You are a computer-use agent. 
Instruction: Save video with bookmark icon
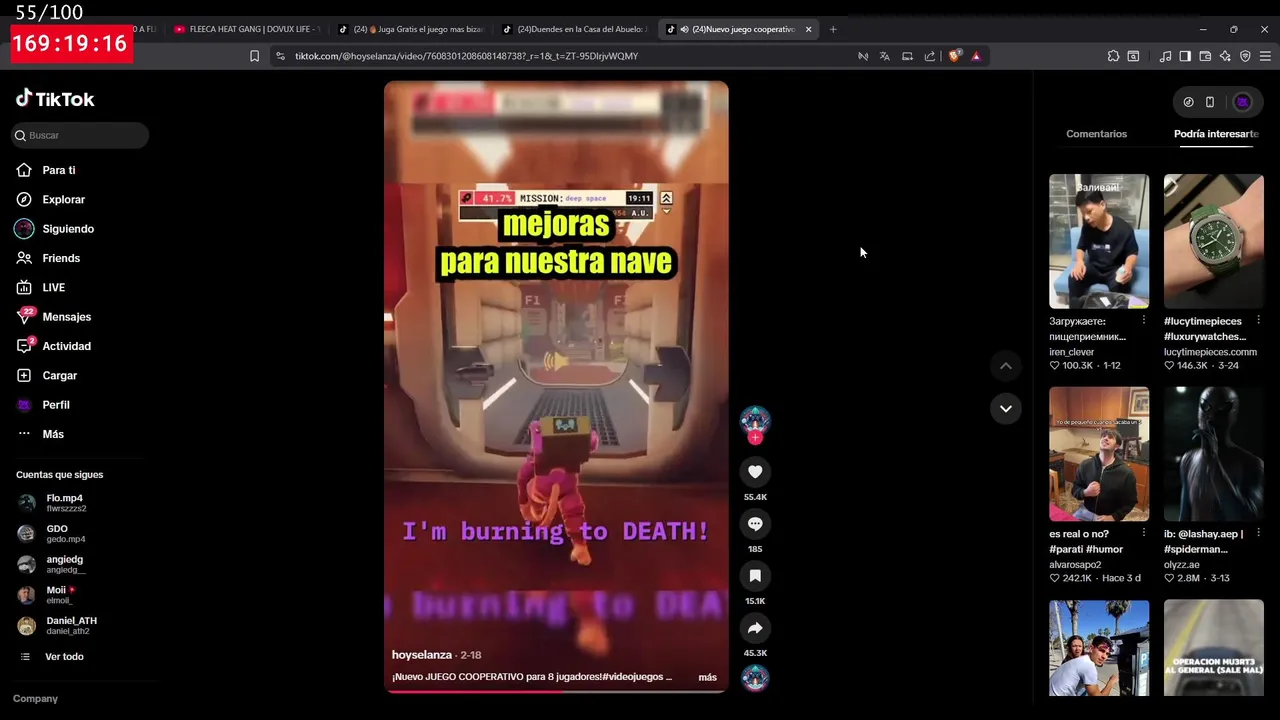coord(755,575)
